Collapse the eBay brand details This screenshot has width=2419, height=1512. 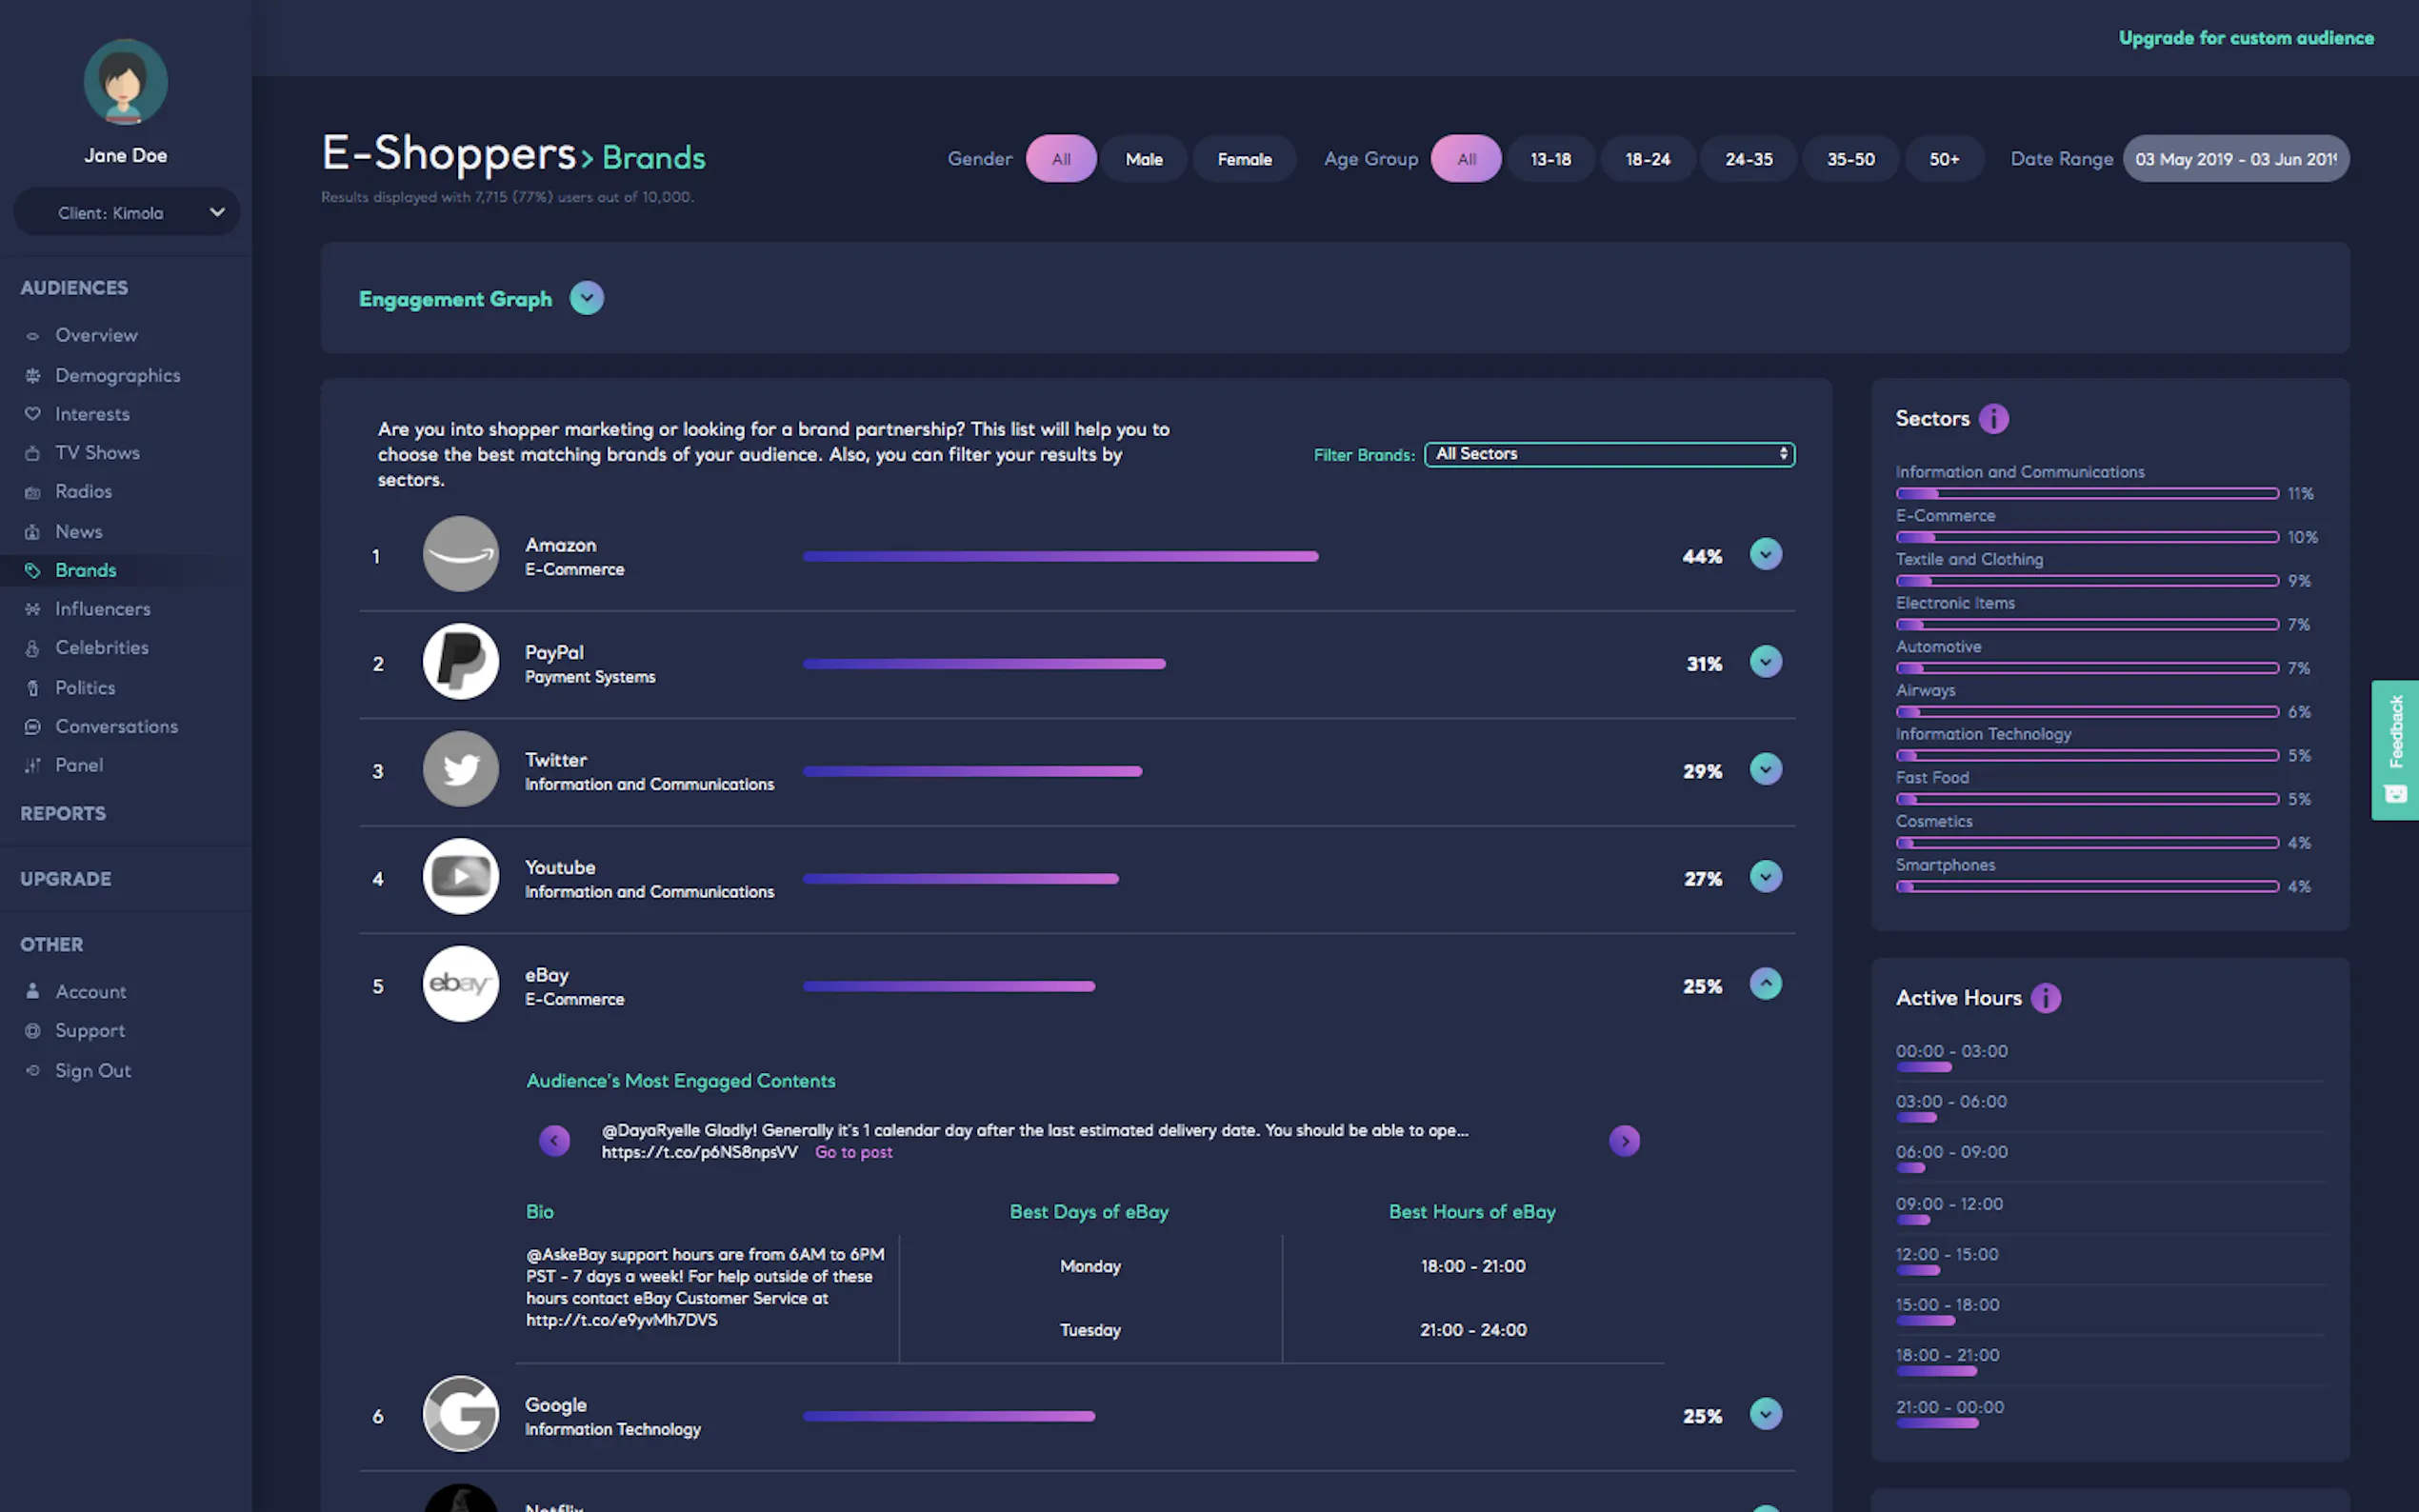pos(1765,984)
